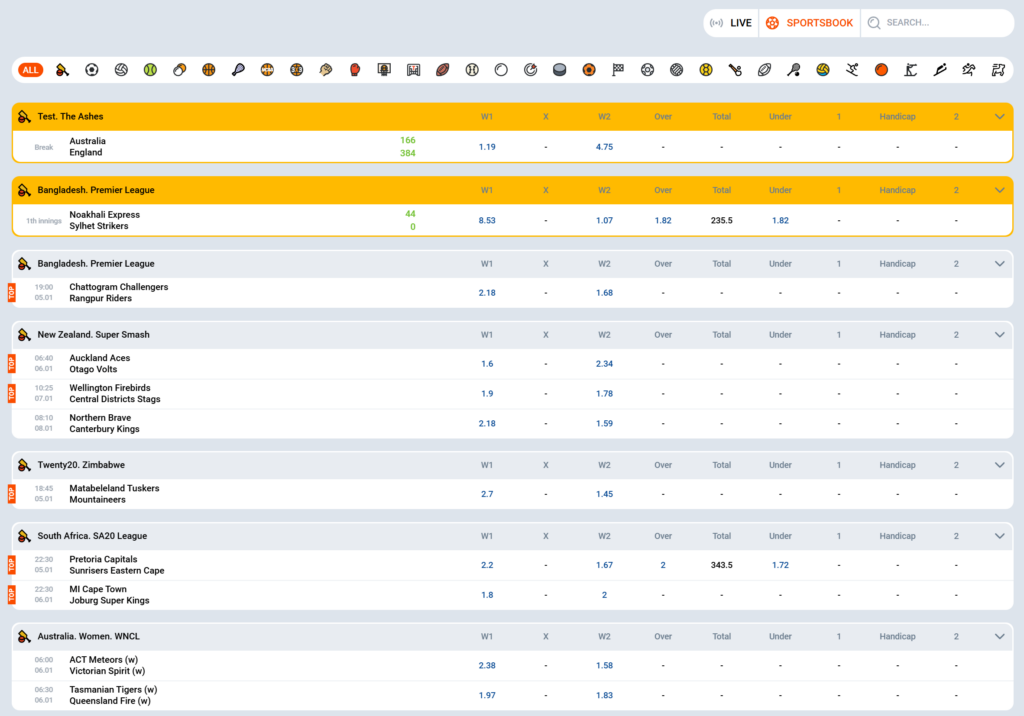Collapse the New Zealand. Super Smash section
This screenshot has height=716, width=1024.
(x=999, y=335)
